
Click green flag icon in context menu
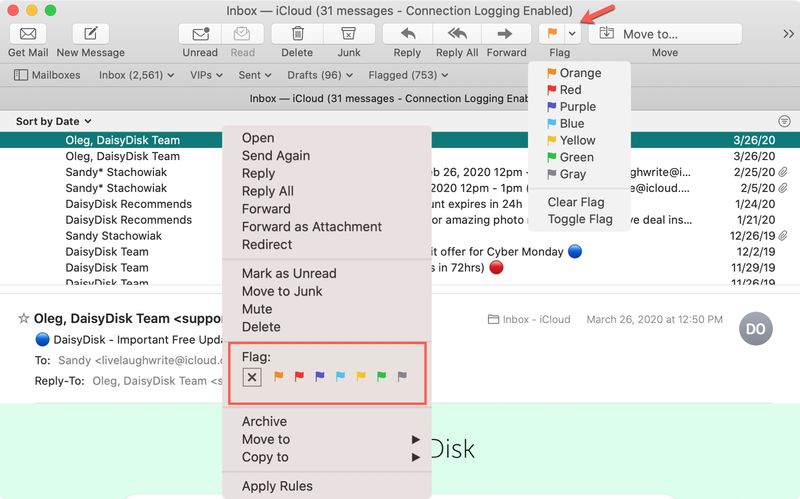point(381,377)
